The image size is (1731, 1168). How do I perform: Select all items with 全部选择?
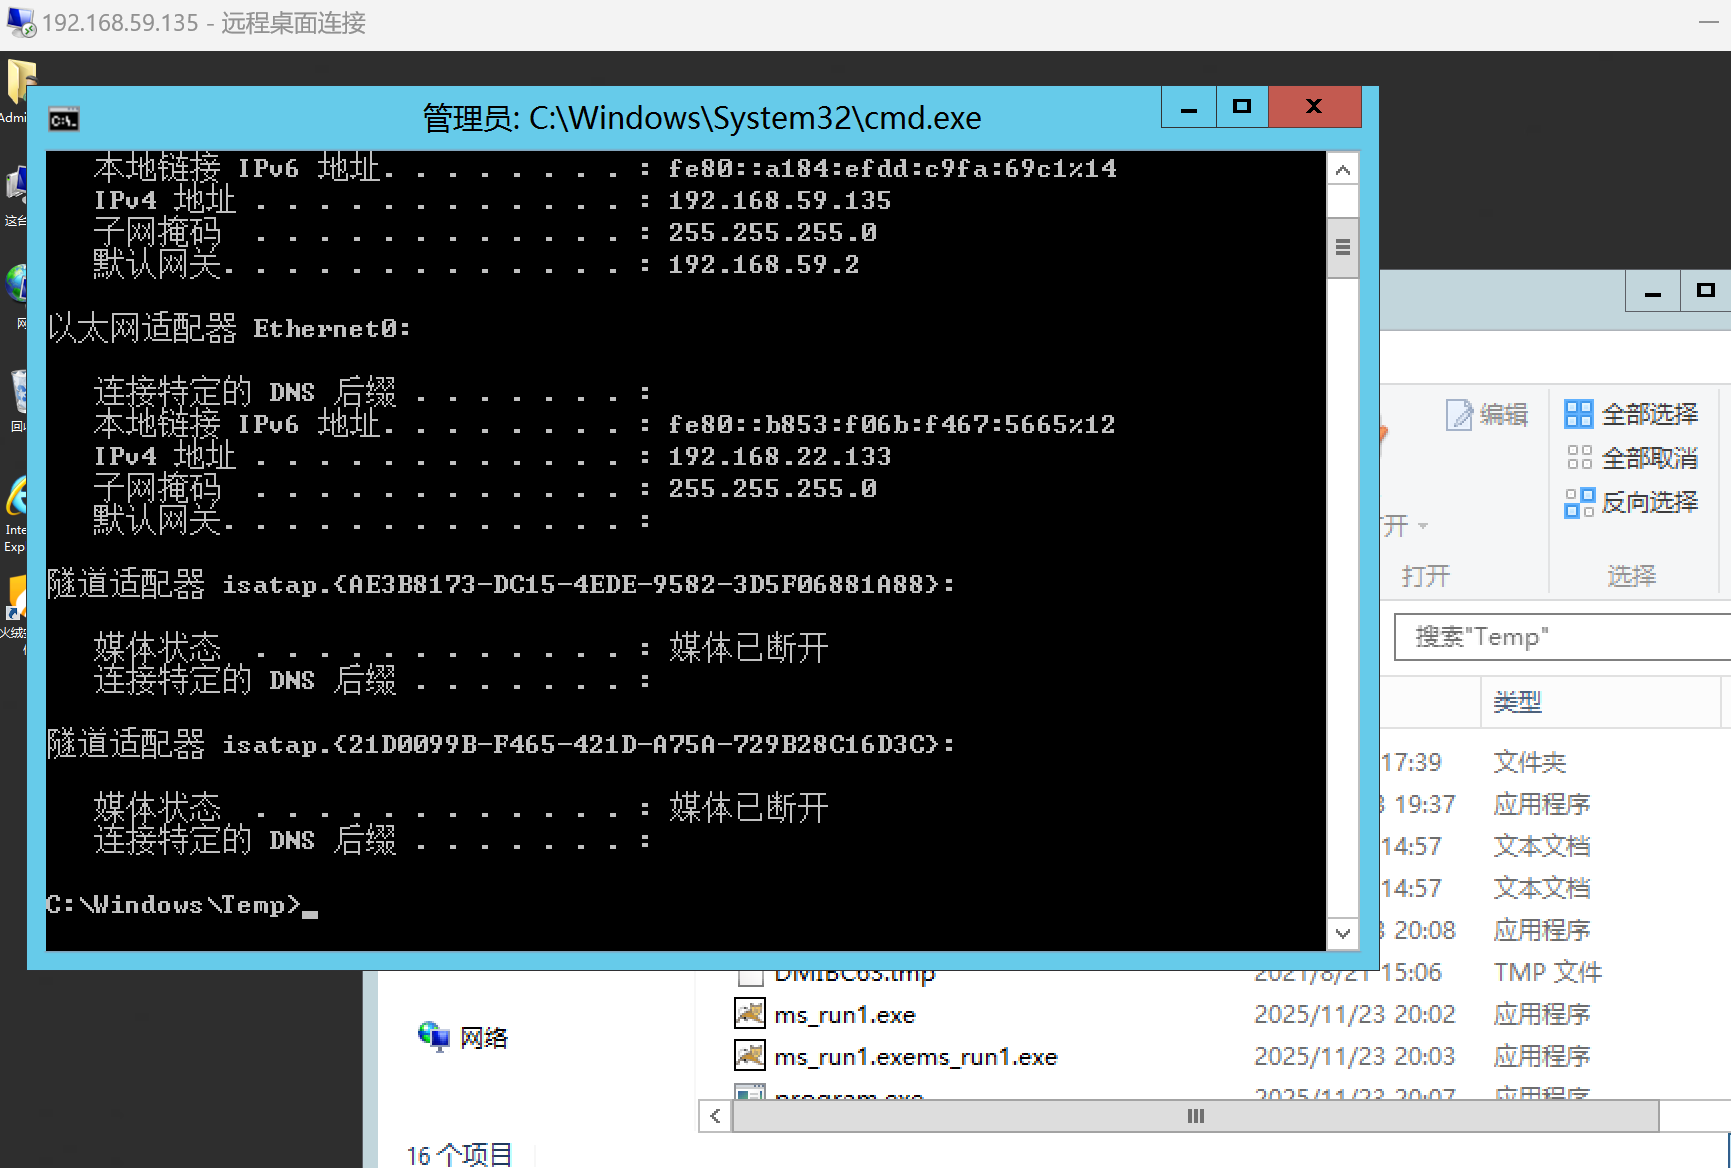1631,414
